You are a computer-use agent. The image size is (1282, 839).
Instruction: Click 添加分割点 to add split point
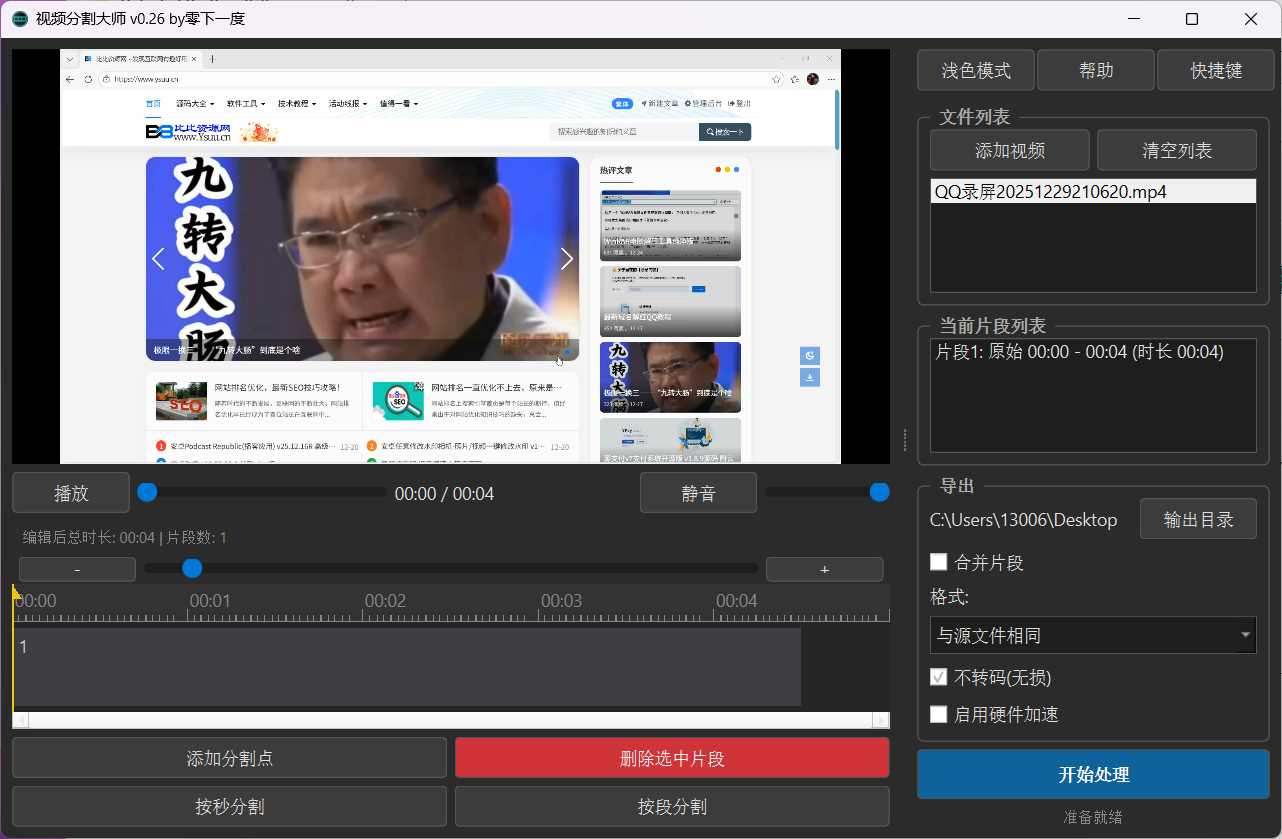click(229, 758)
